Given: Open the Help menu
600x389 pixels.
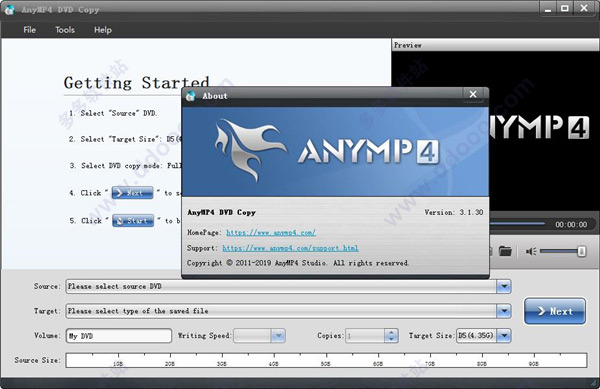Looking at the screenshot, I should 103,30.
